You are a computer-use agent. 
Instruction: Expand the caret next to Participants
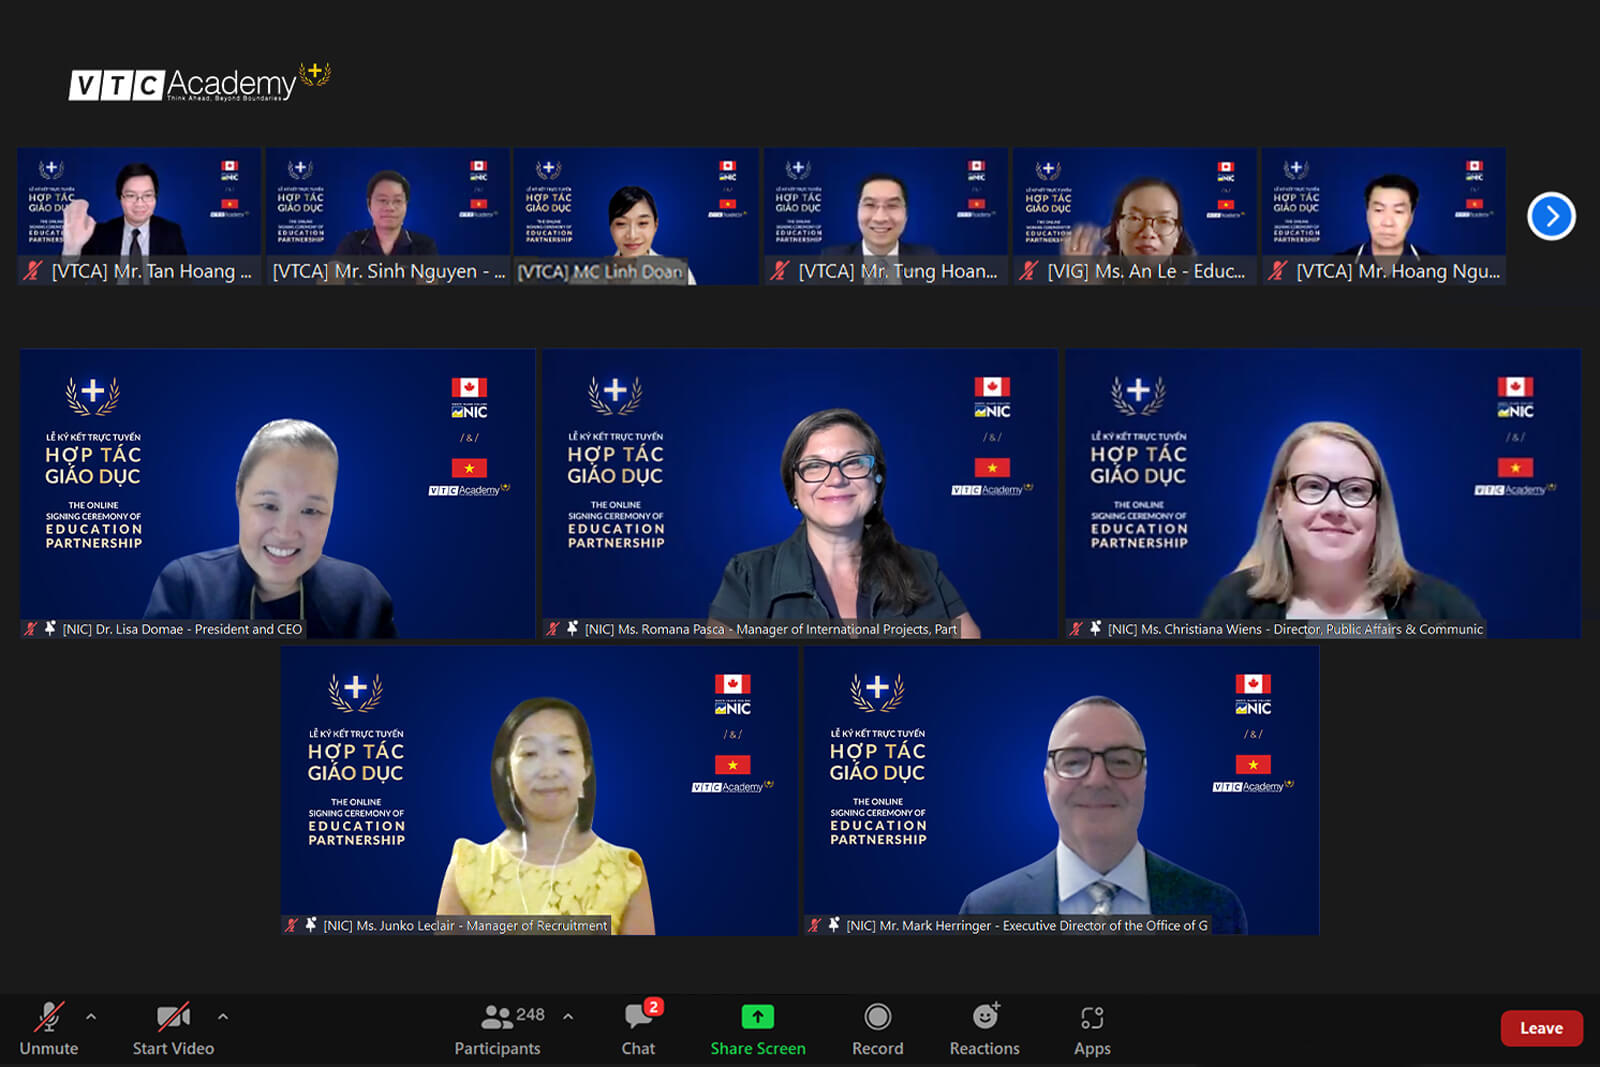(568, 1017)
